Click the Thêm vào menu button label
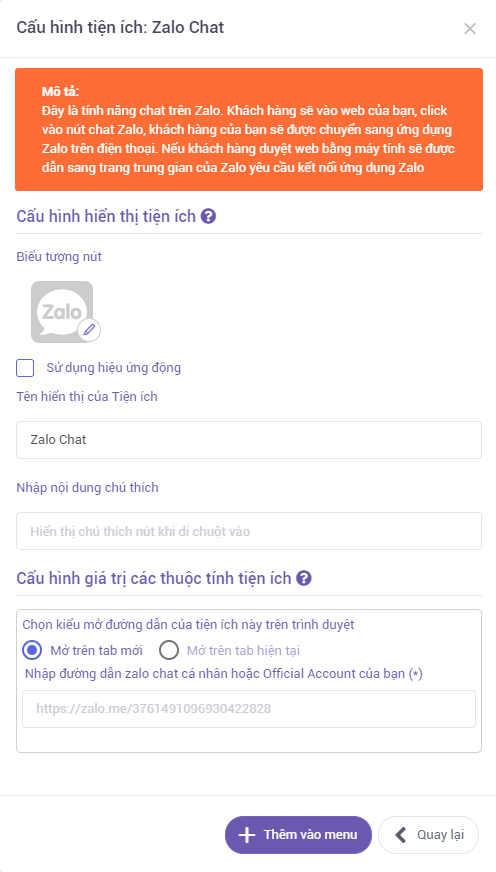496x872 pixels. pos(310,835)
